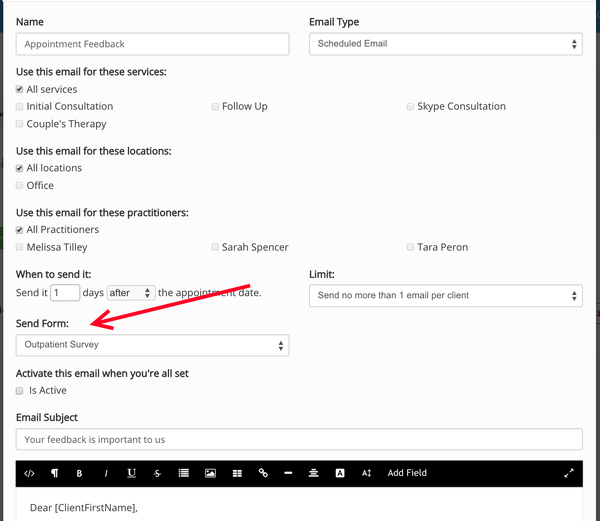Toggle HTML code view in editor toolbar
The width and height of the screenshot is (600, 521).
click(x=29, y=473)
